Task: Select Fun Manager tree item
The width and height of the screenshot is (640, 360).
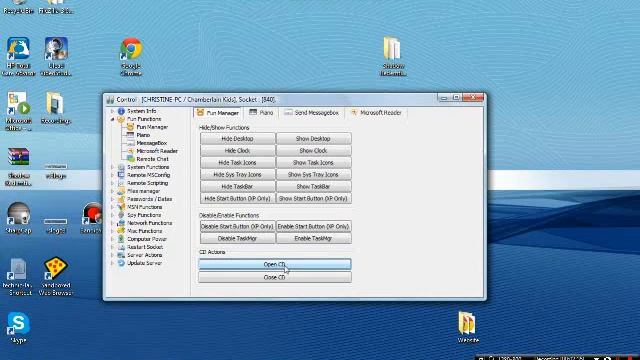Action: pos(152,127)
